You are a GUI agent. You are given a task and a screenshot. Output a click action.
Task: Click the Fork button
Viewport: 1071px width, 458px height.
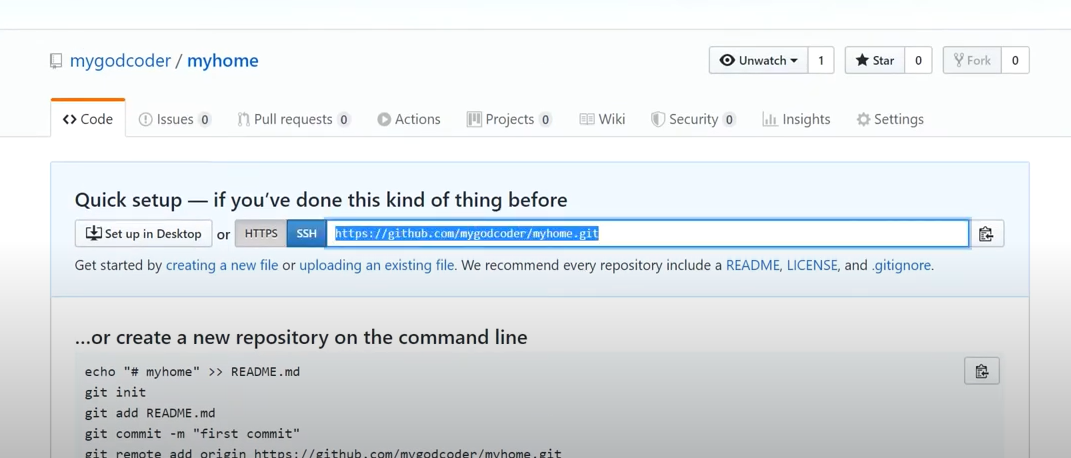973,60
